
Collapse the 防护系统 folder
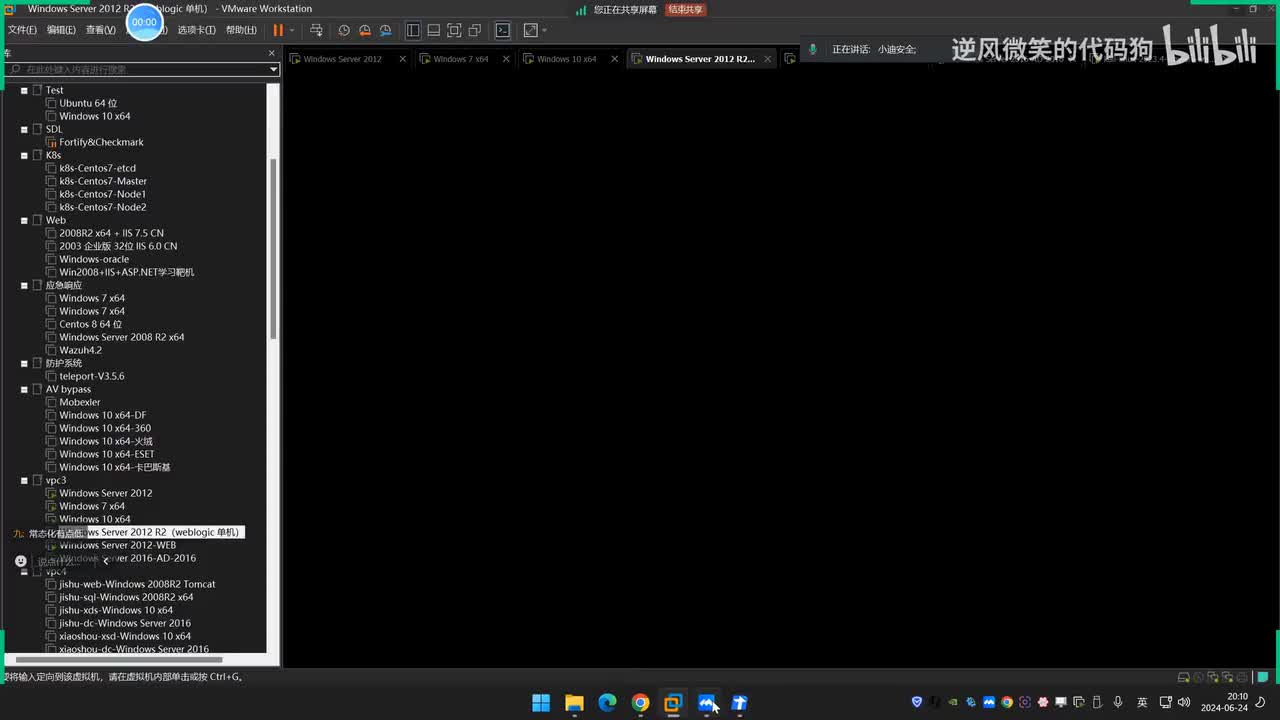click(x=24, y=363)
